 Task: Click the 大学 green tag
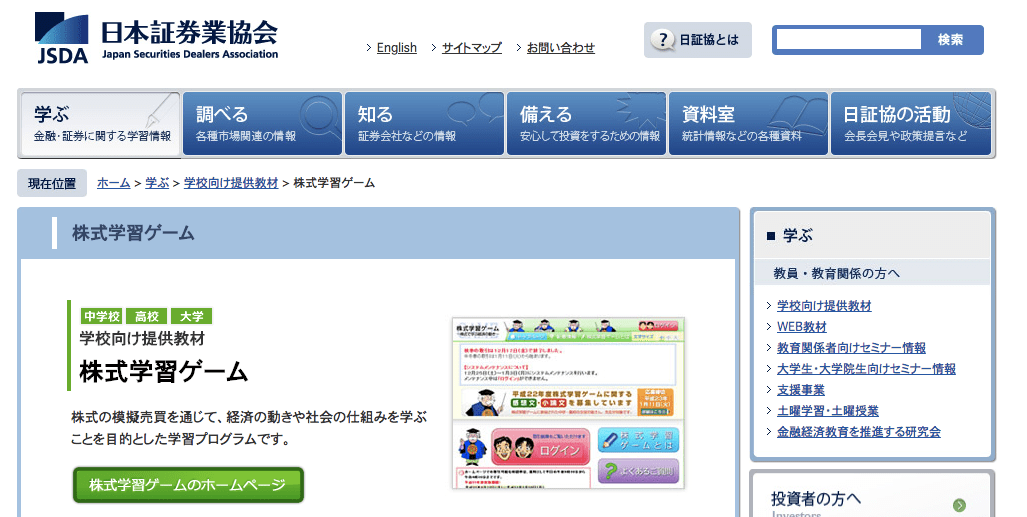tap(191, 316)
